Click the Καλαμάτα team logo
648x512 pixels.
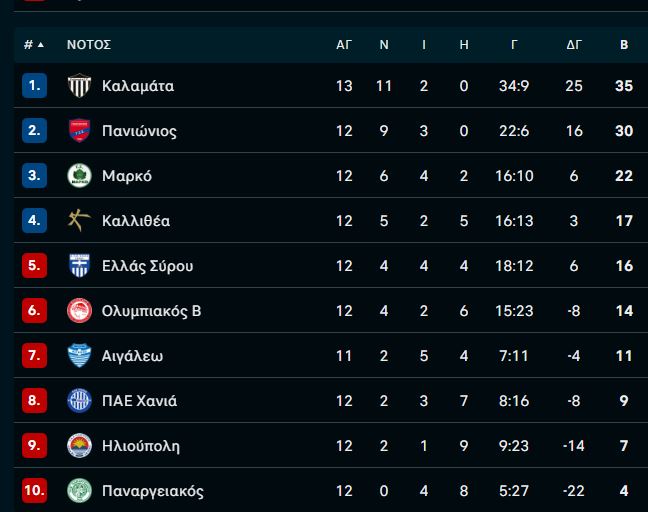79,86
